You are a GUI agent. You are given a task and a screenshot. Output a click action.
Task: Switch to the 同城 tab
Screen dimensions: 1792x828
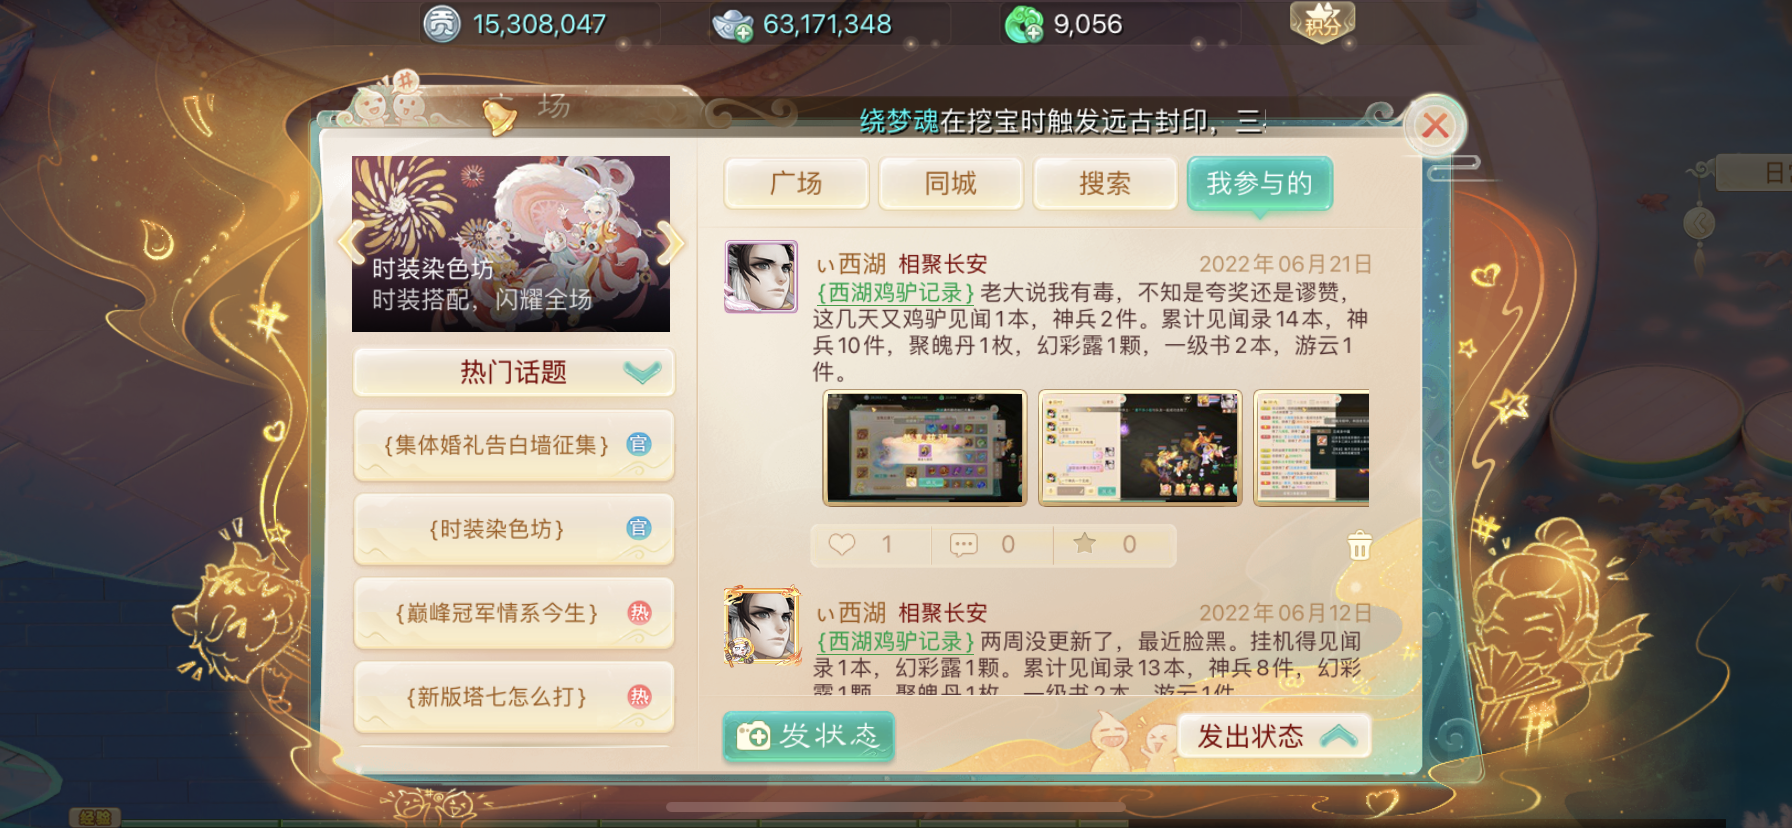[x=950, y=183]
